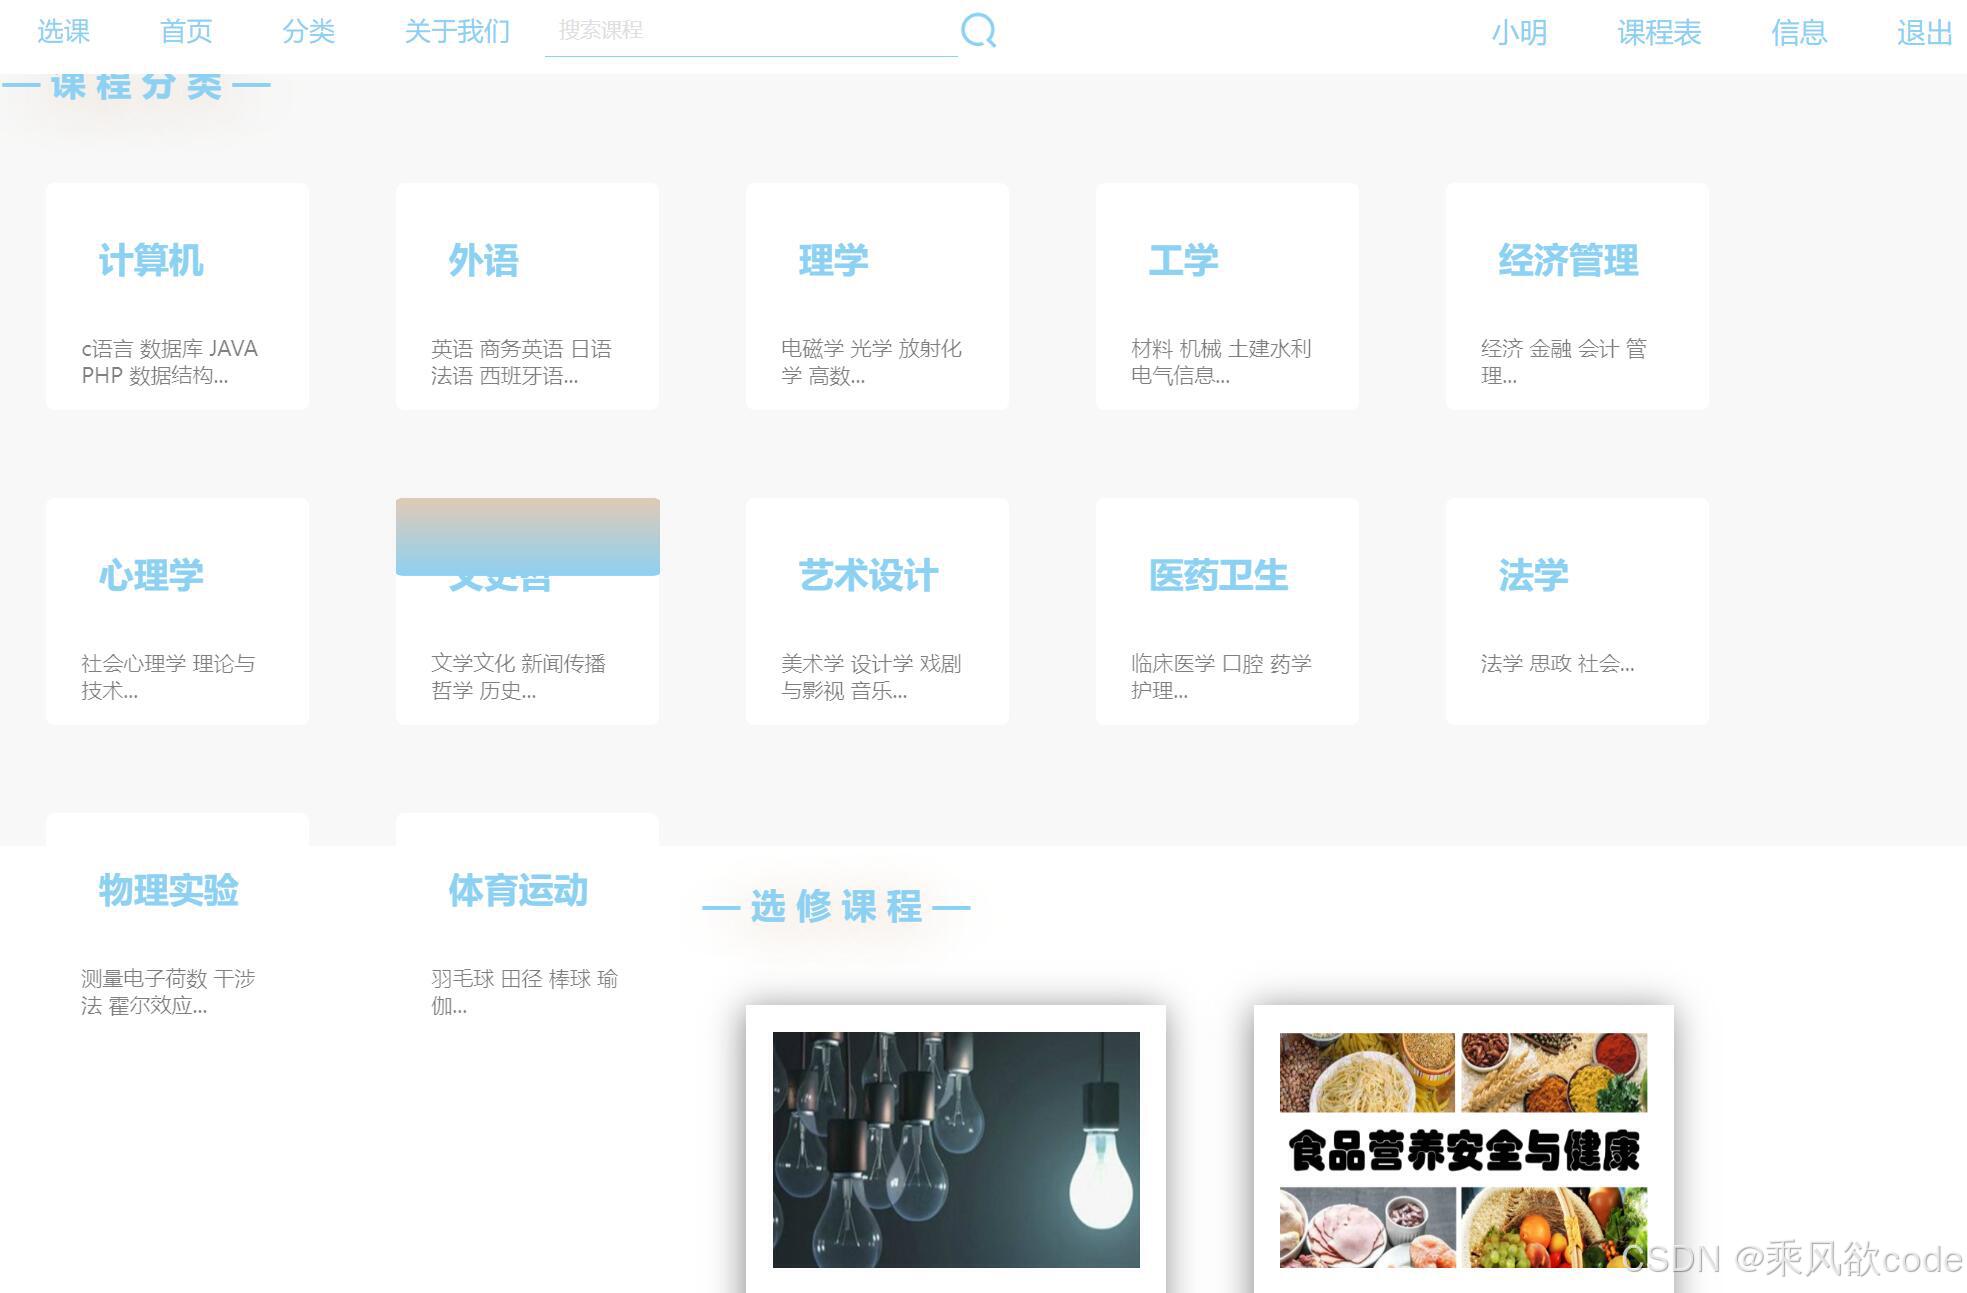Click the 退出 logout link

point(1923,31)
